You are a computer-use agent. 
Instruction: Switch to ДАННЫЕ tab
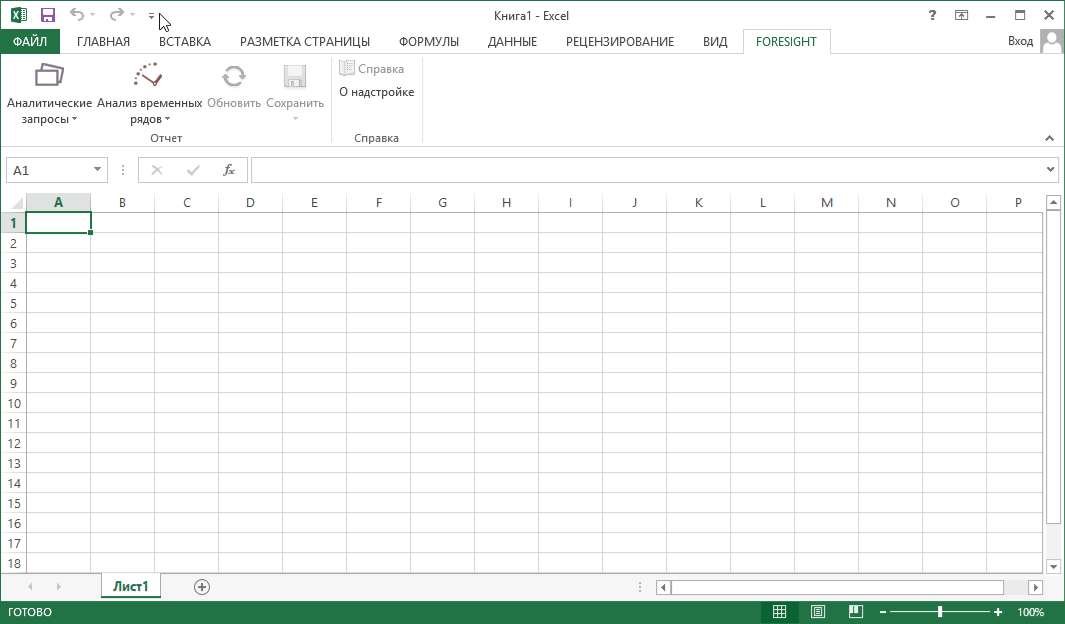click(x=512, y=41)
